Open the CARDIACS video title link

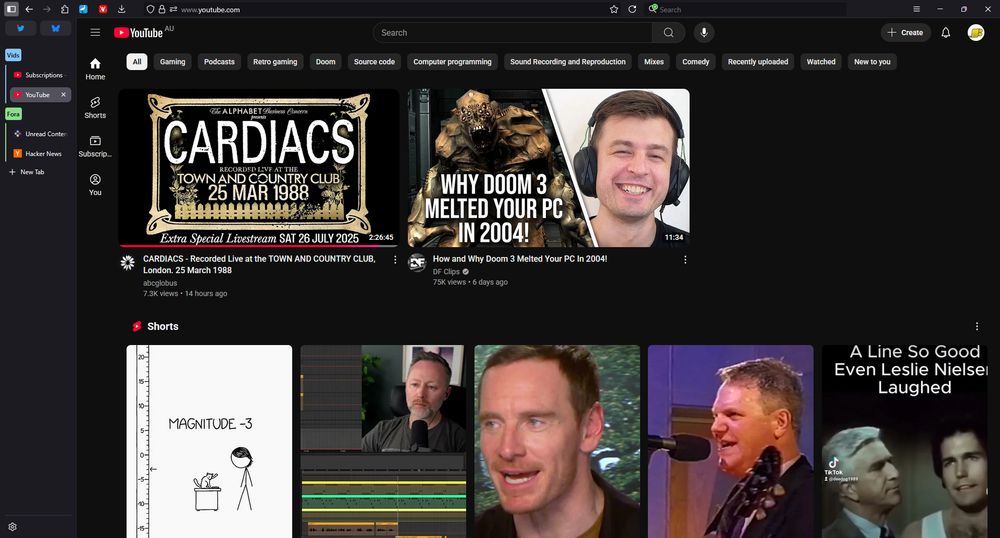[259, 265]
